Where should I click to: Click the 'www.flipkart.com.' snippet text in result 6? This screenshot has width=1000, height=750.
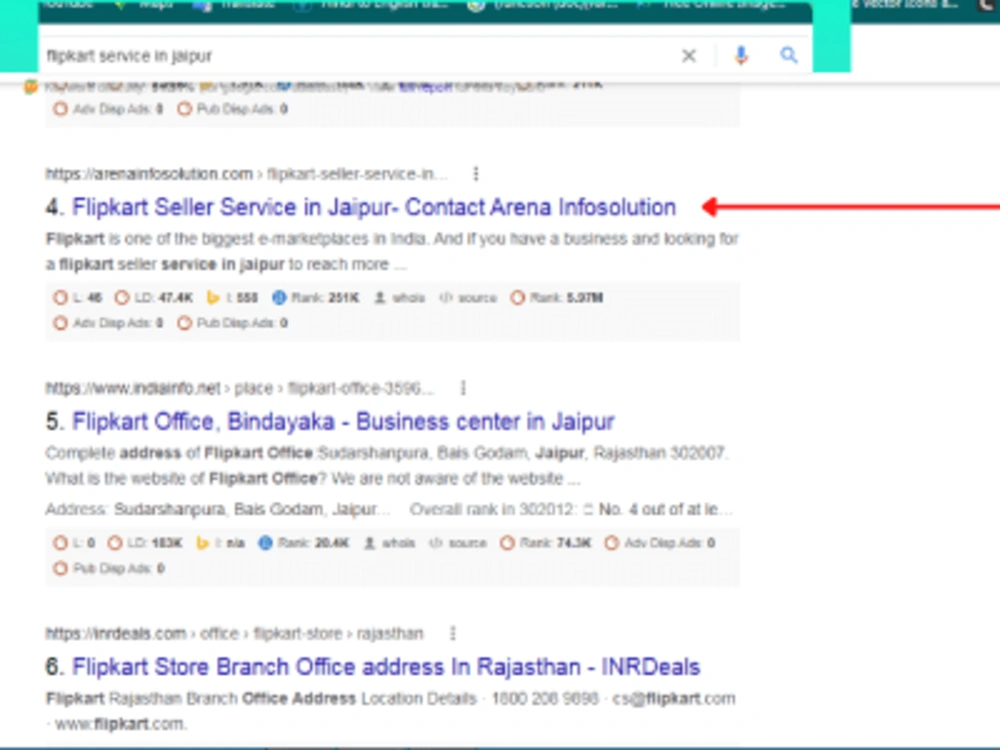(x=121, y=724)
